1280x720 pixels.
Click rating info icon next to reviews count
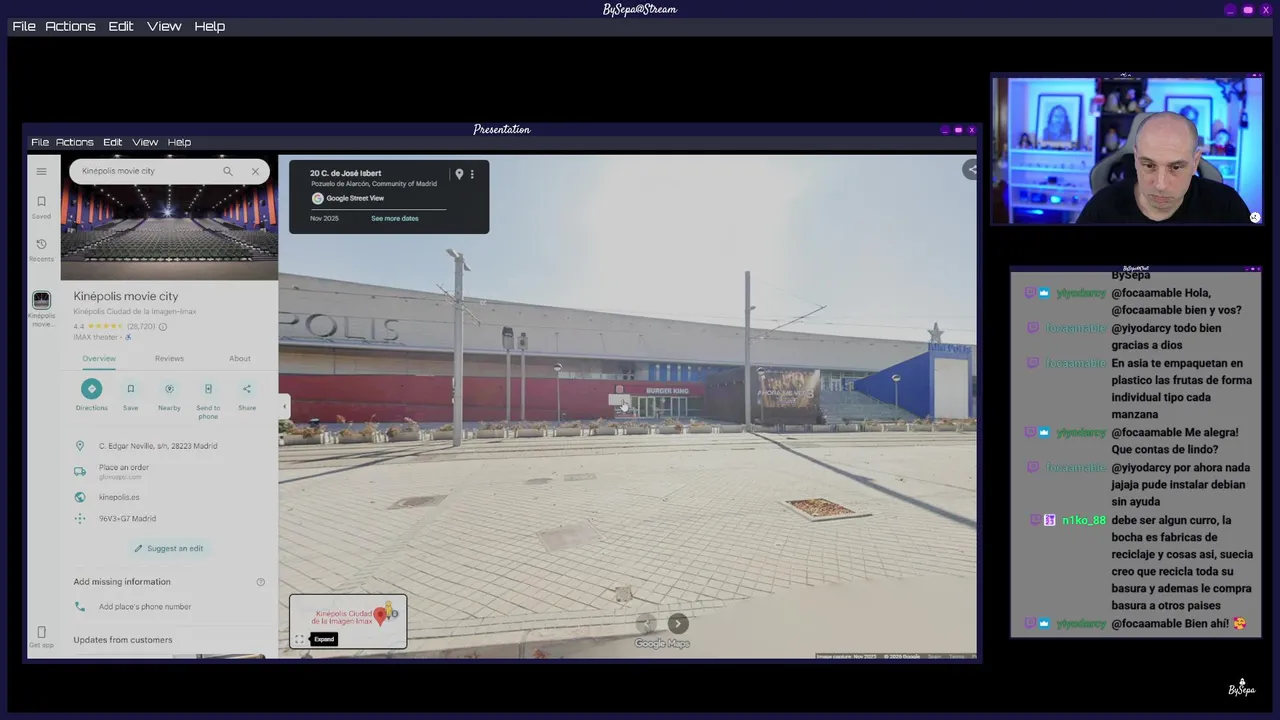tap(163, 326)
